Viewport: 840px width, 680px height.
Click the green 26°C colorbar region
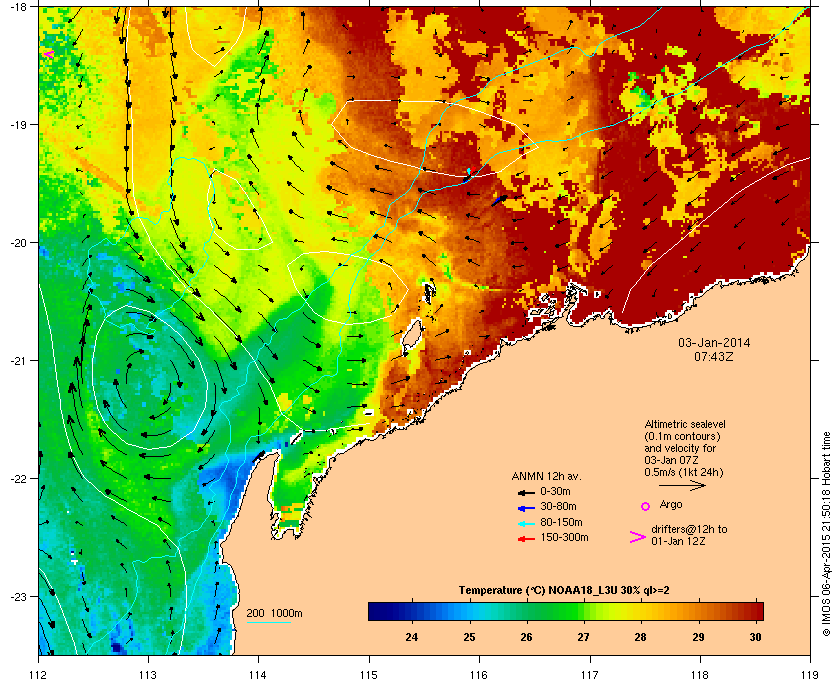coord(527,611)
